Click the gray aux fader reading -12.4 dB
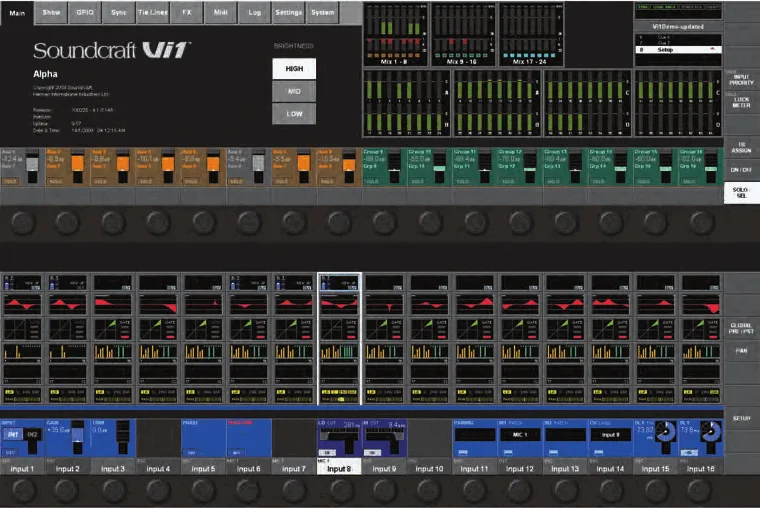The image size is (760, 508). click(32, 166)
